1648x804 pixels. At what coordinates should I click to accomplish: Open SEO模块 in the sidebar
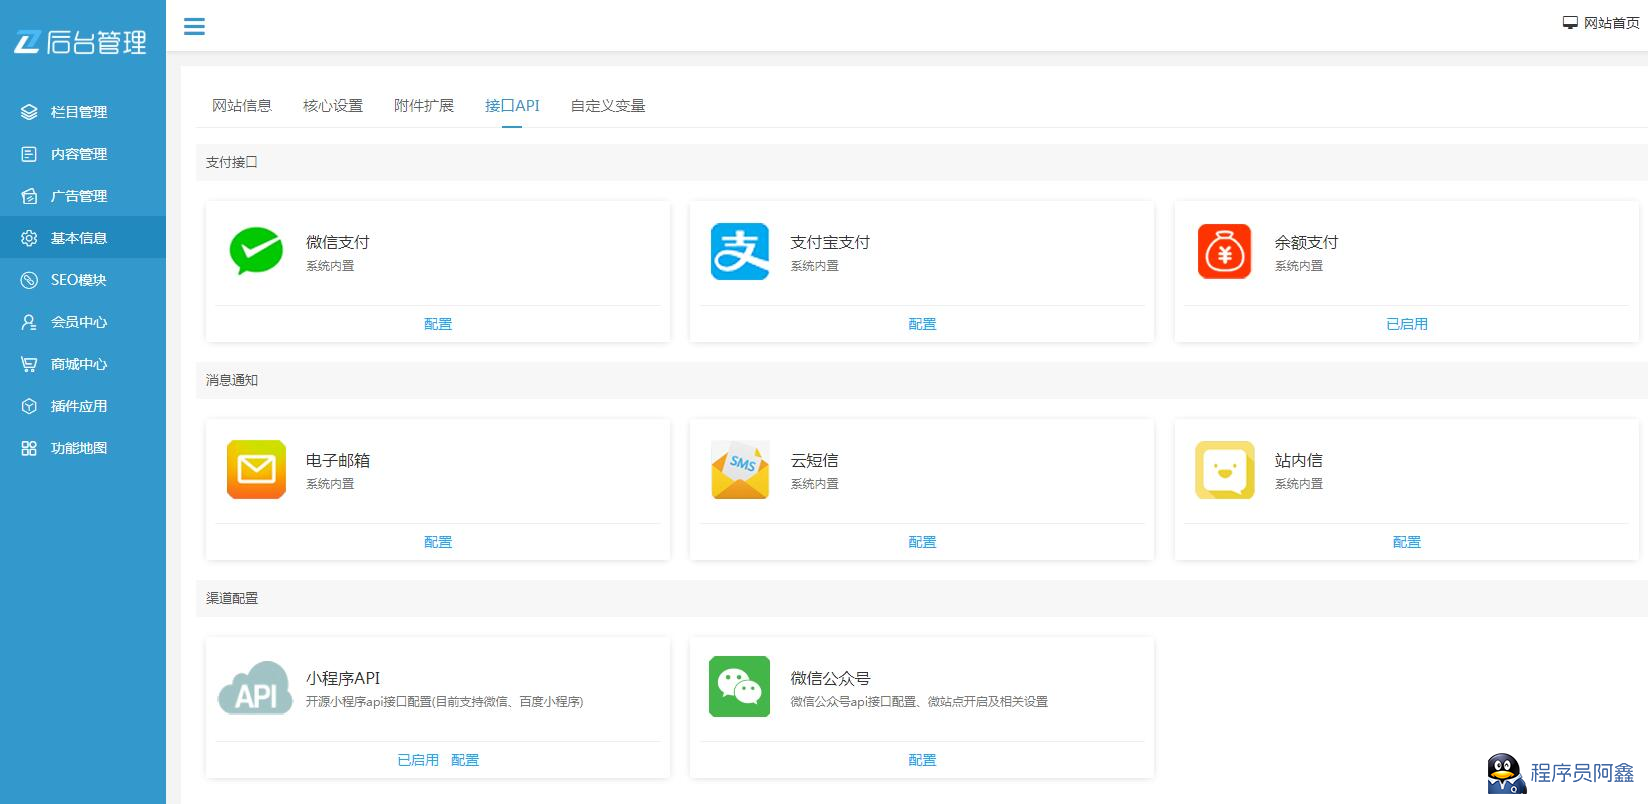(x=78, y=280)
